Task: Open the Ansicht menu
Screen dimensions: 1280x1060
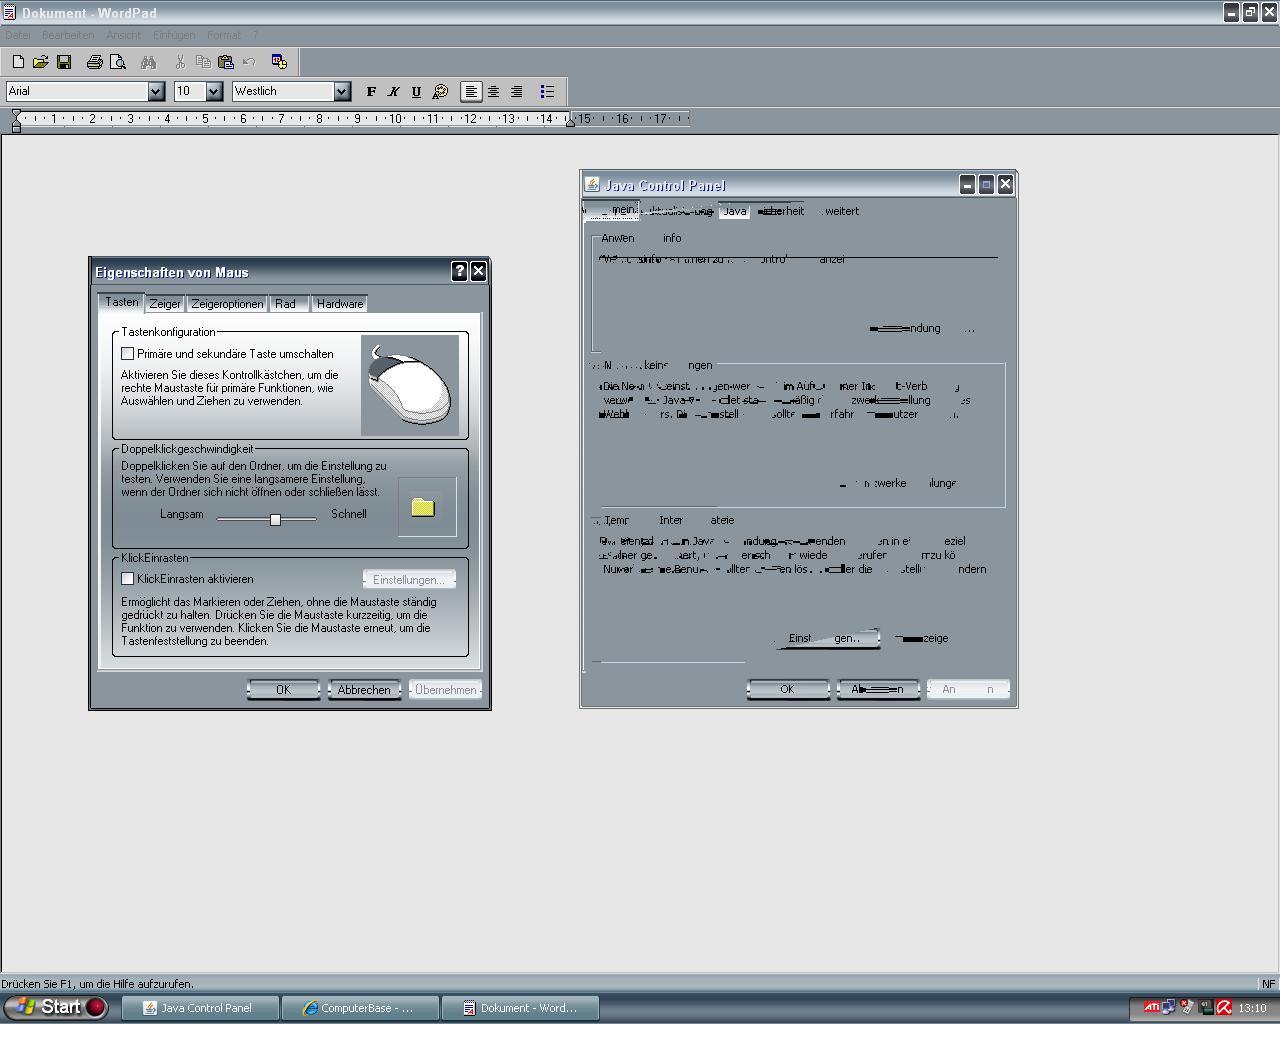Action: [123, 35]
